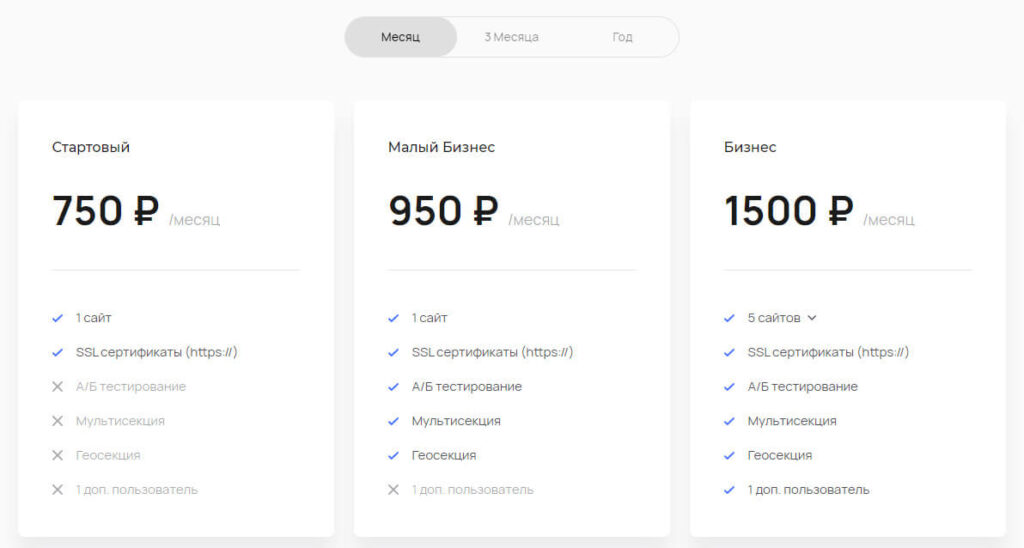1024x548 pixels.
Task: Click the 950 ₽ price in Малый Бизнес
Action: [x=442, y=211]
